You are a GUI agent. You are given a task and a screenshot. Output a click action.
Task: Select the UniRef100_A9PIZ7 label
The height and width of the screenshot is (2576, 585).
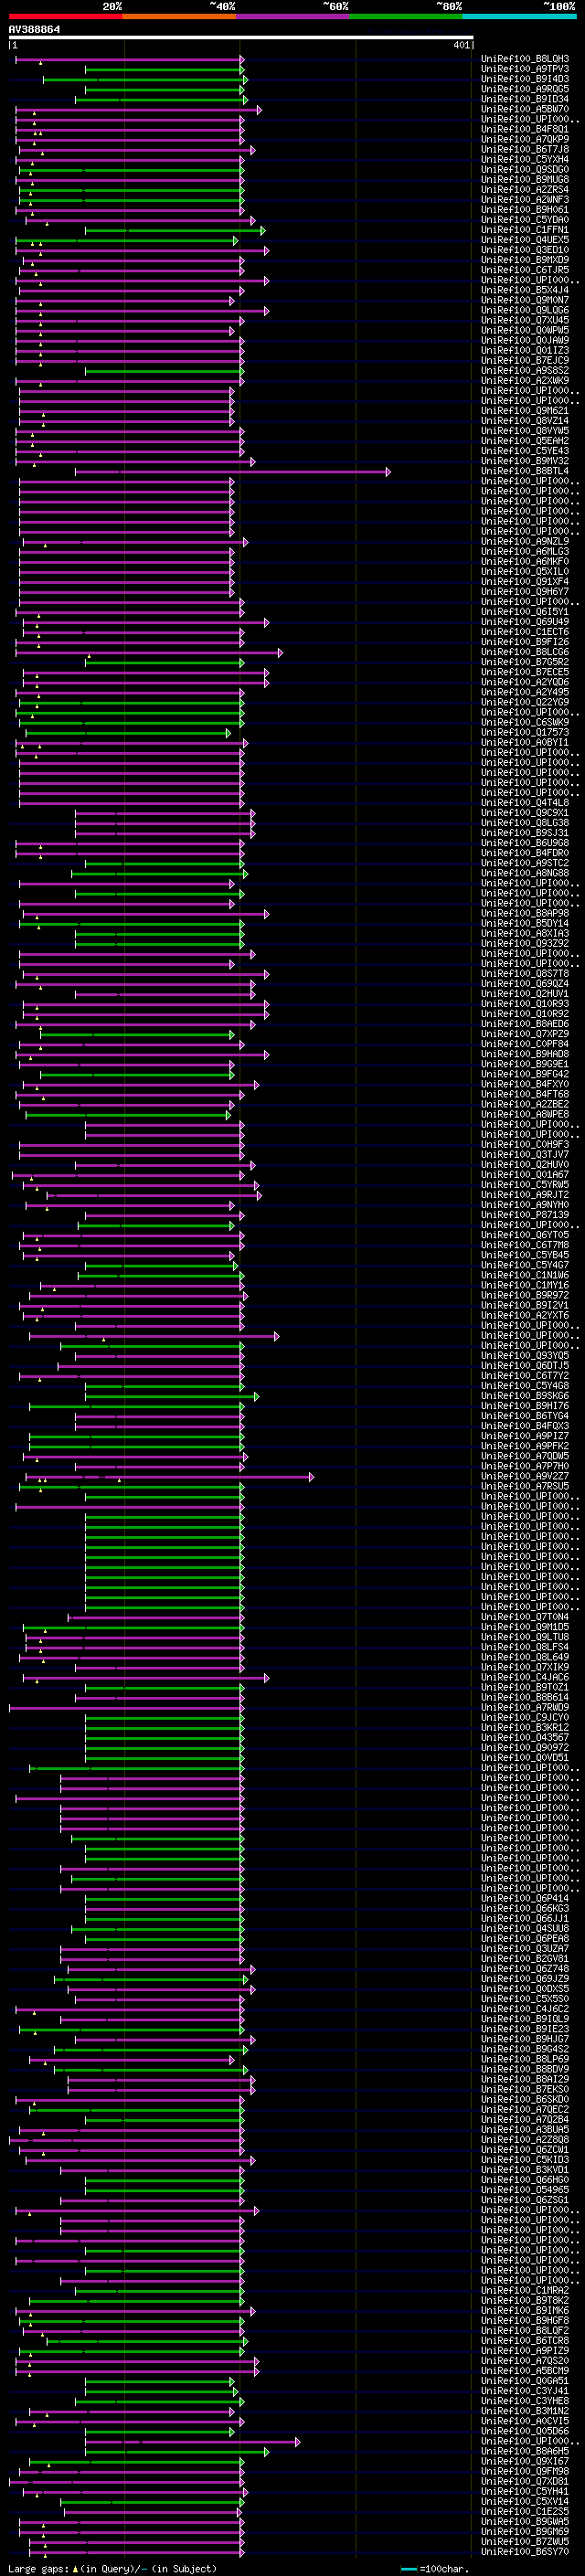(x=524, y=1436)
